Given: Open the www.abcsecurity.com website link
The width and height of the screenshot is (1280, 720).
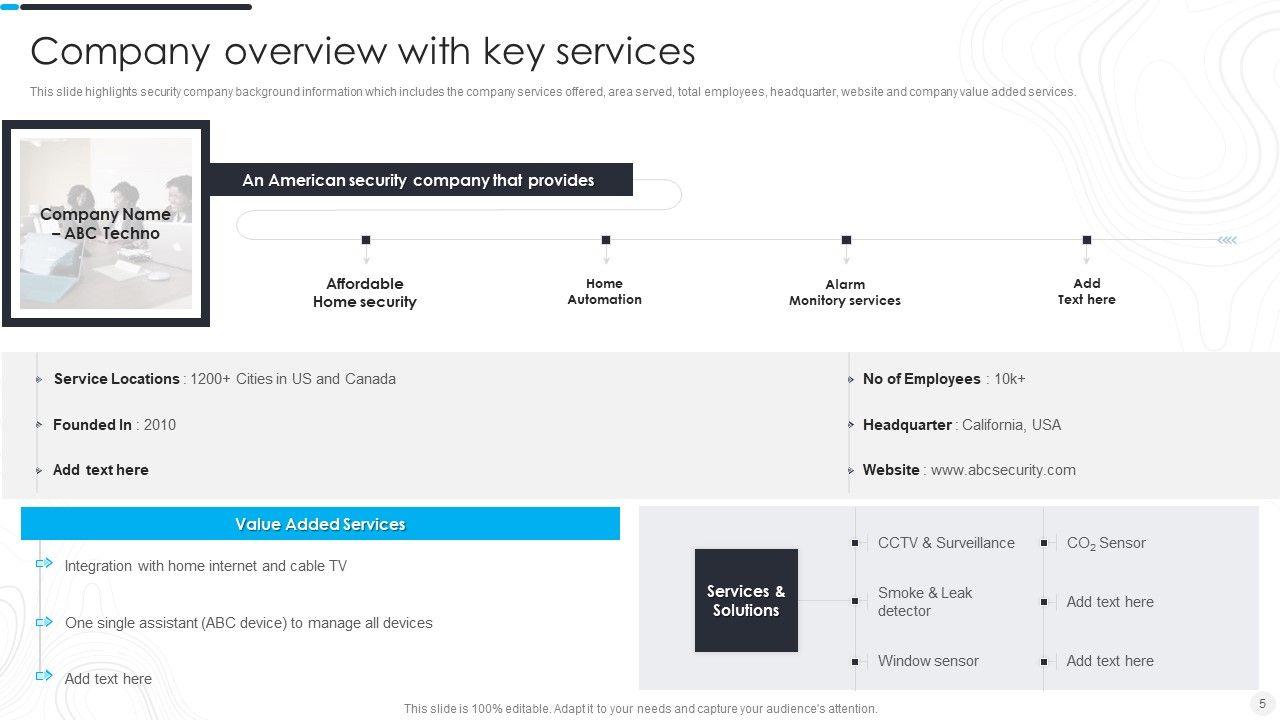Looking at the screenshot, I should coord(1003,470).
